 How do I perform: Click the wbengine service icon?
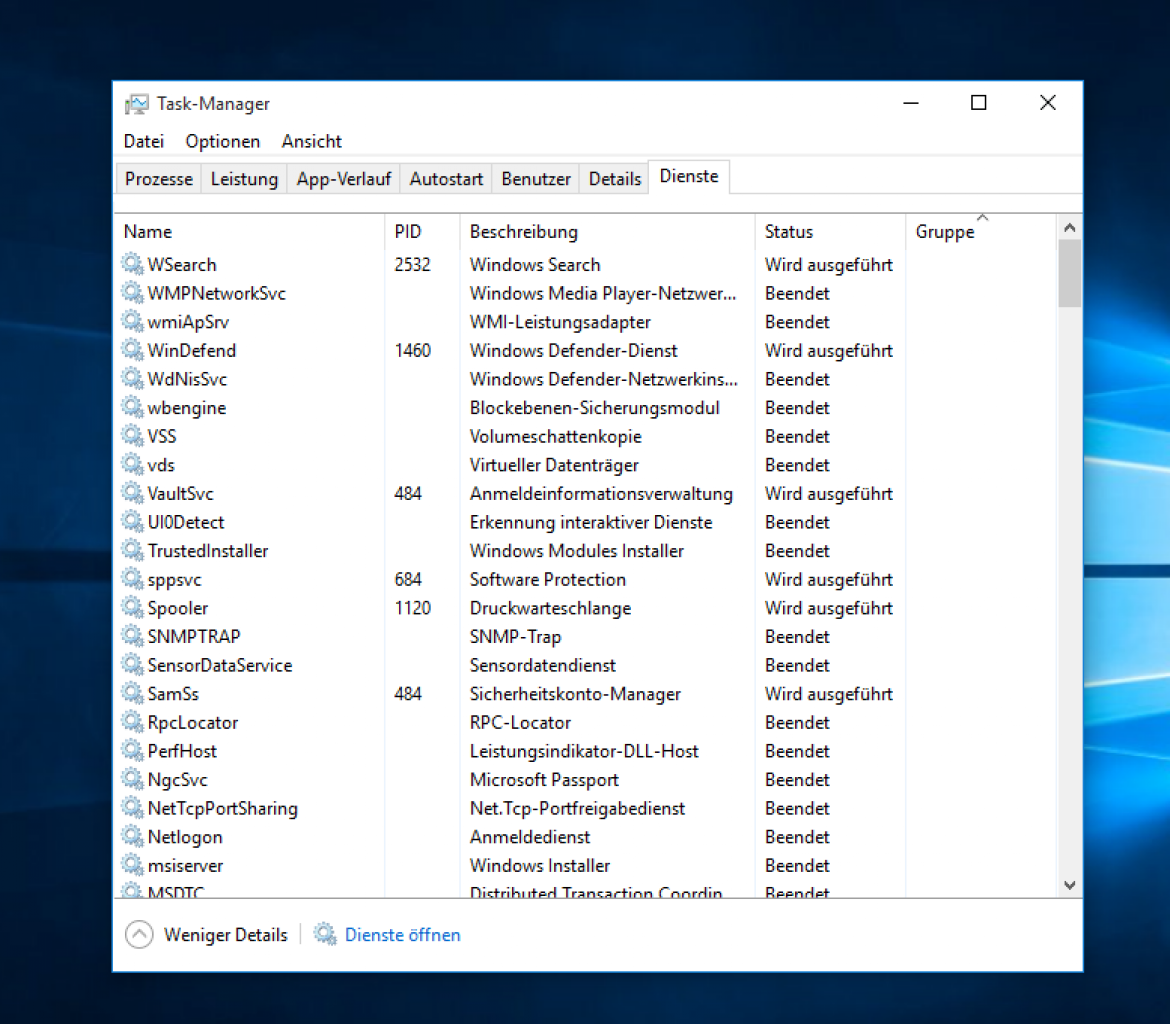coord(132,407)
